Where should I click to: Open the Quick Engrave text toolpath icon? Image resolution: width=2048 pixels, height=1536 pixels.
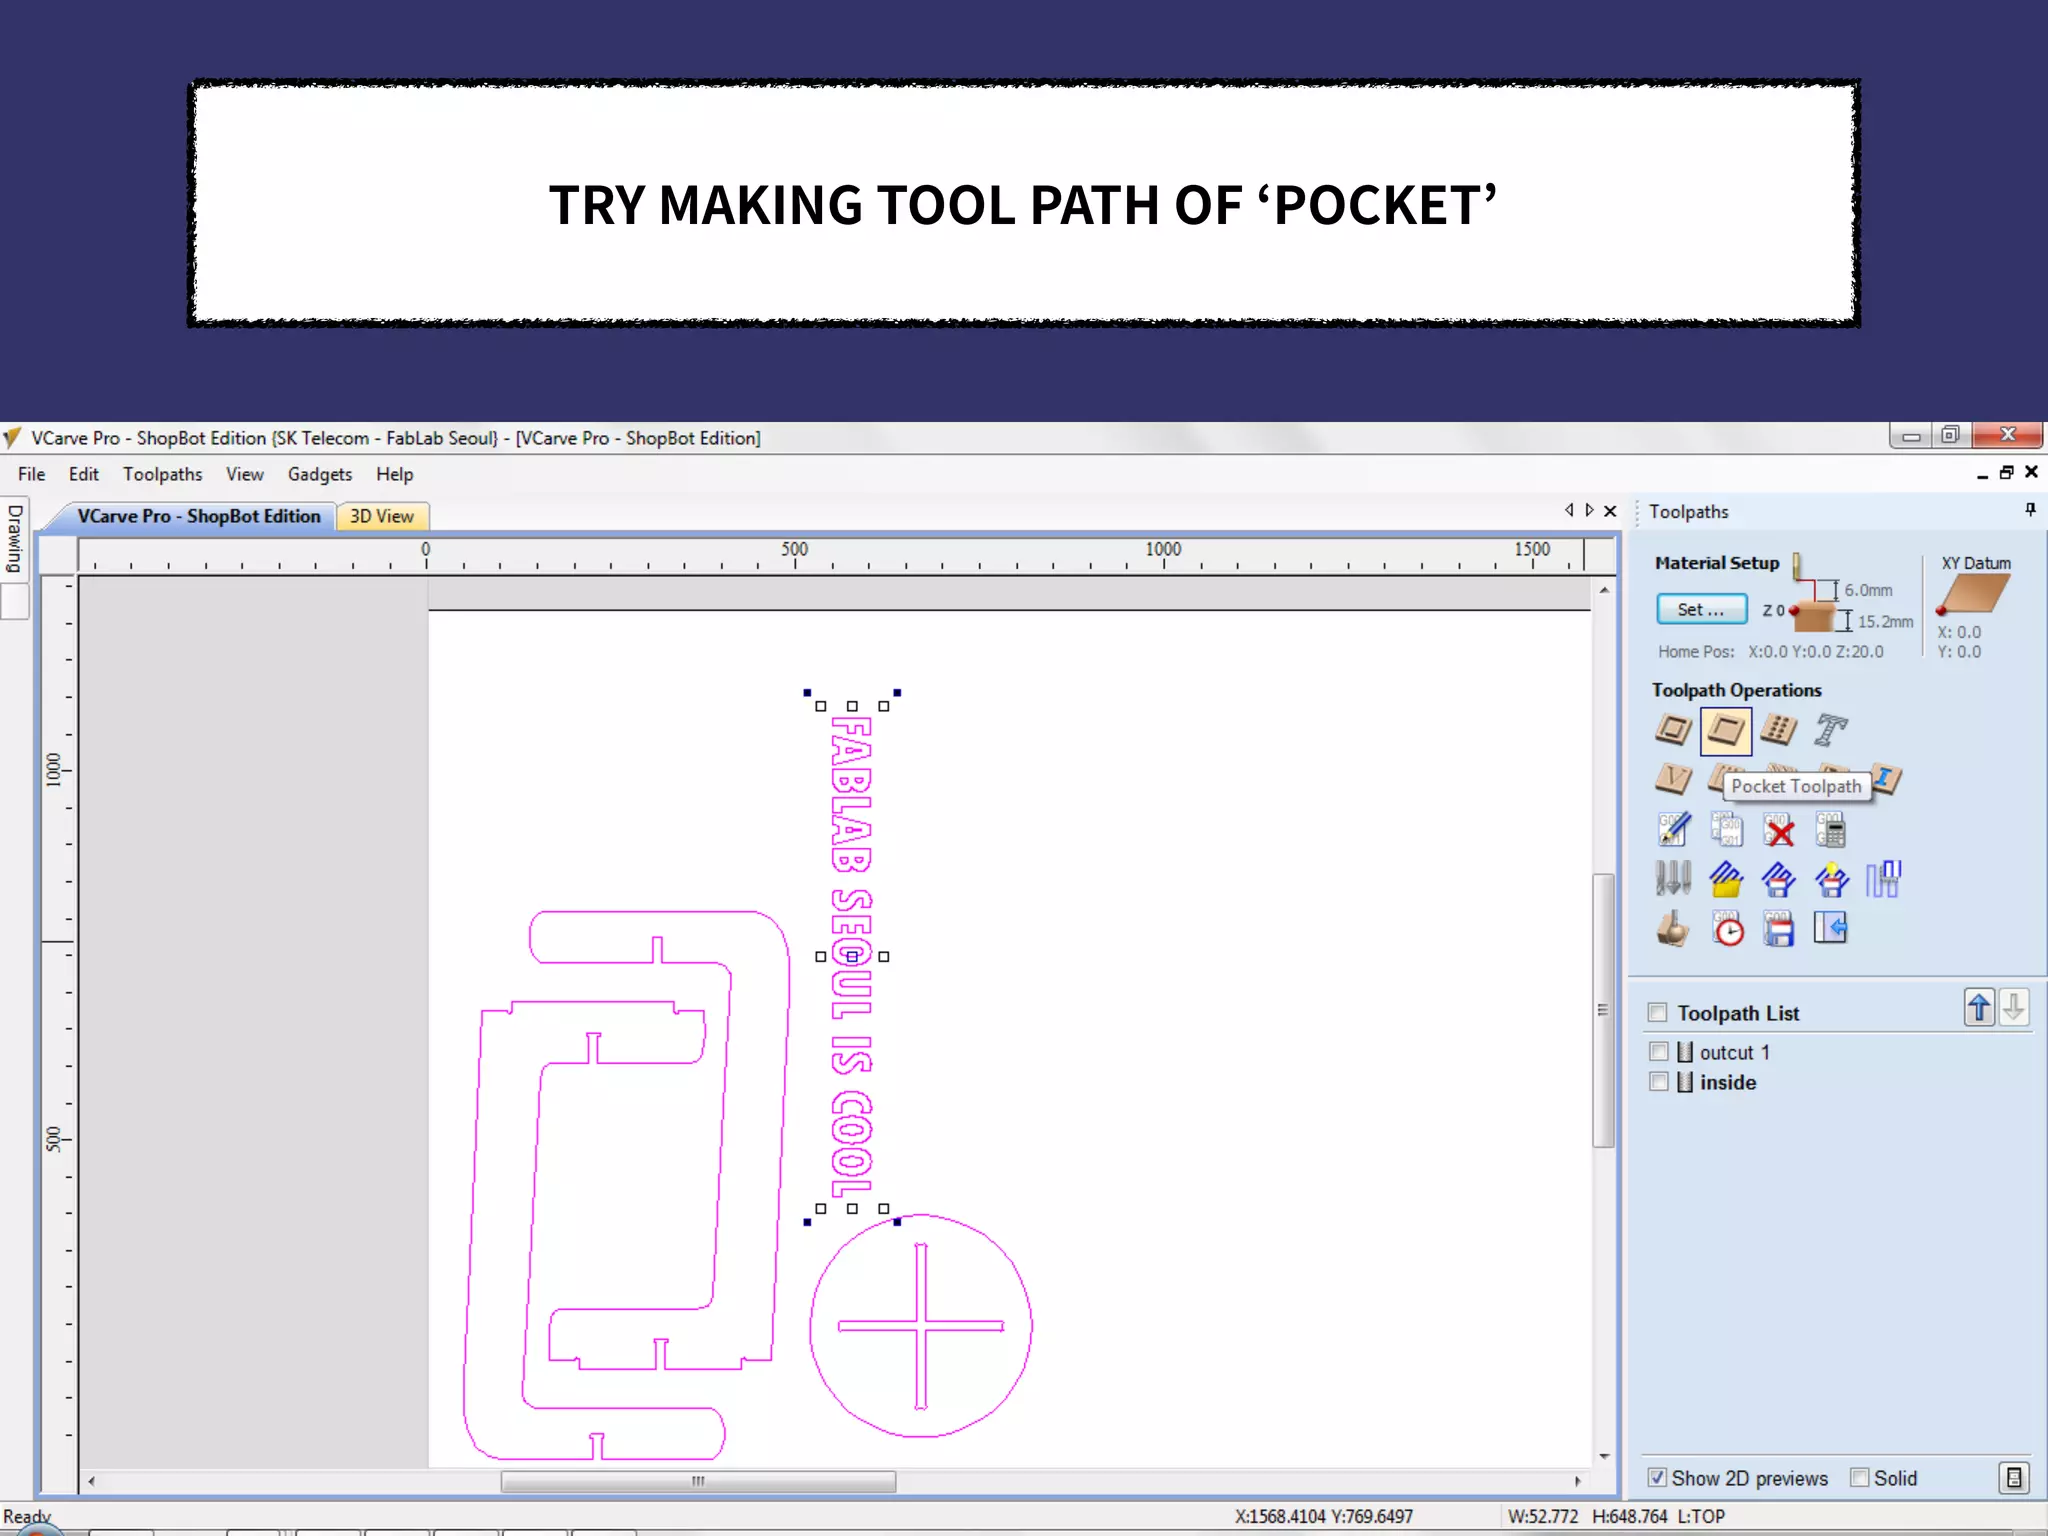[1830, 730]
